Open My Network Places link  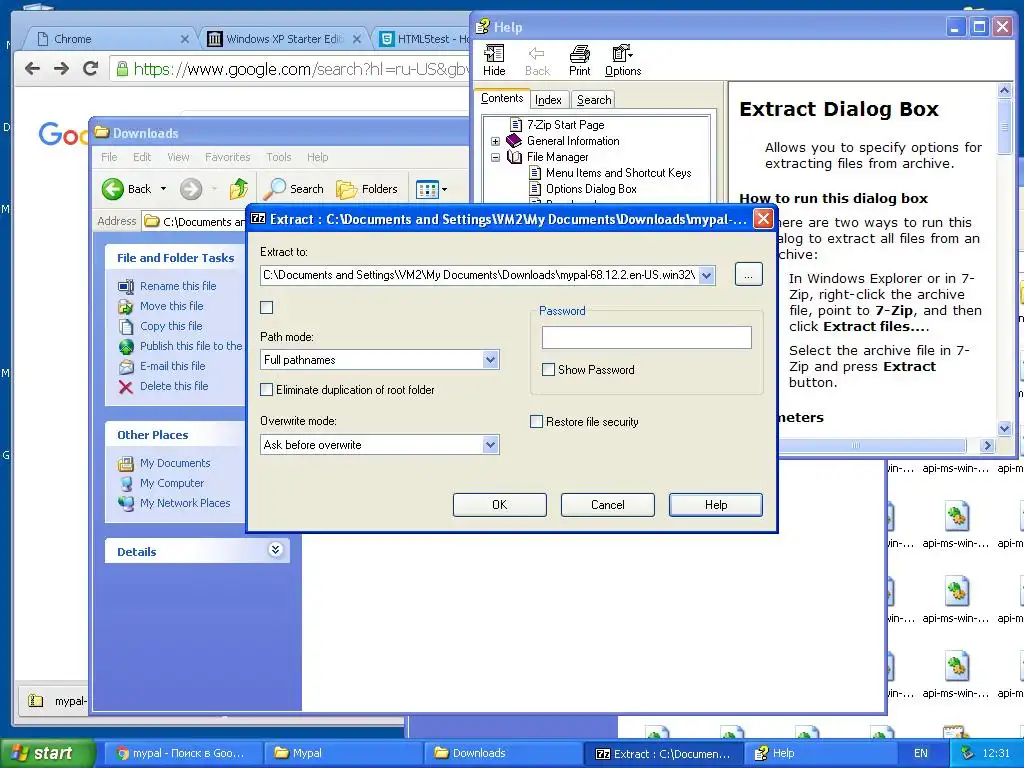185,504
